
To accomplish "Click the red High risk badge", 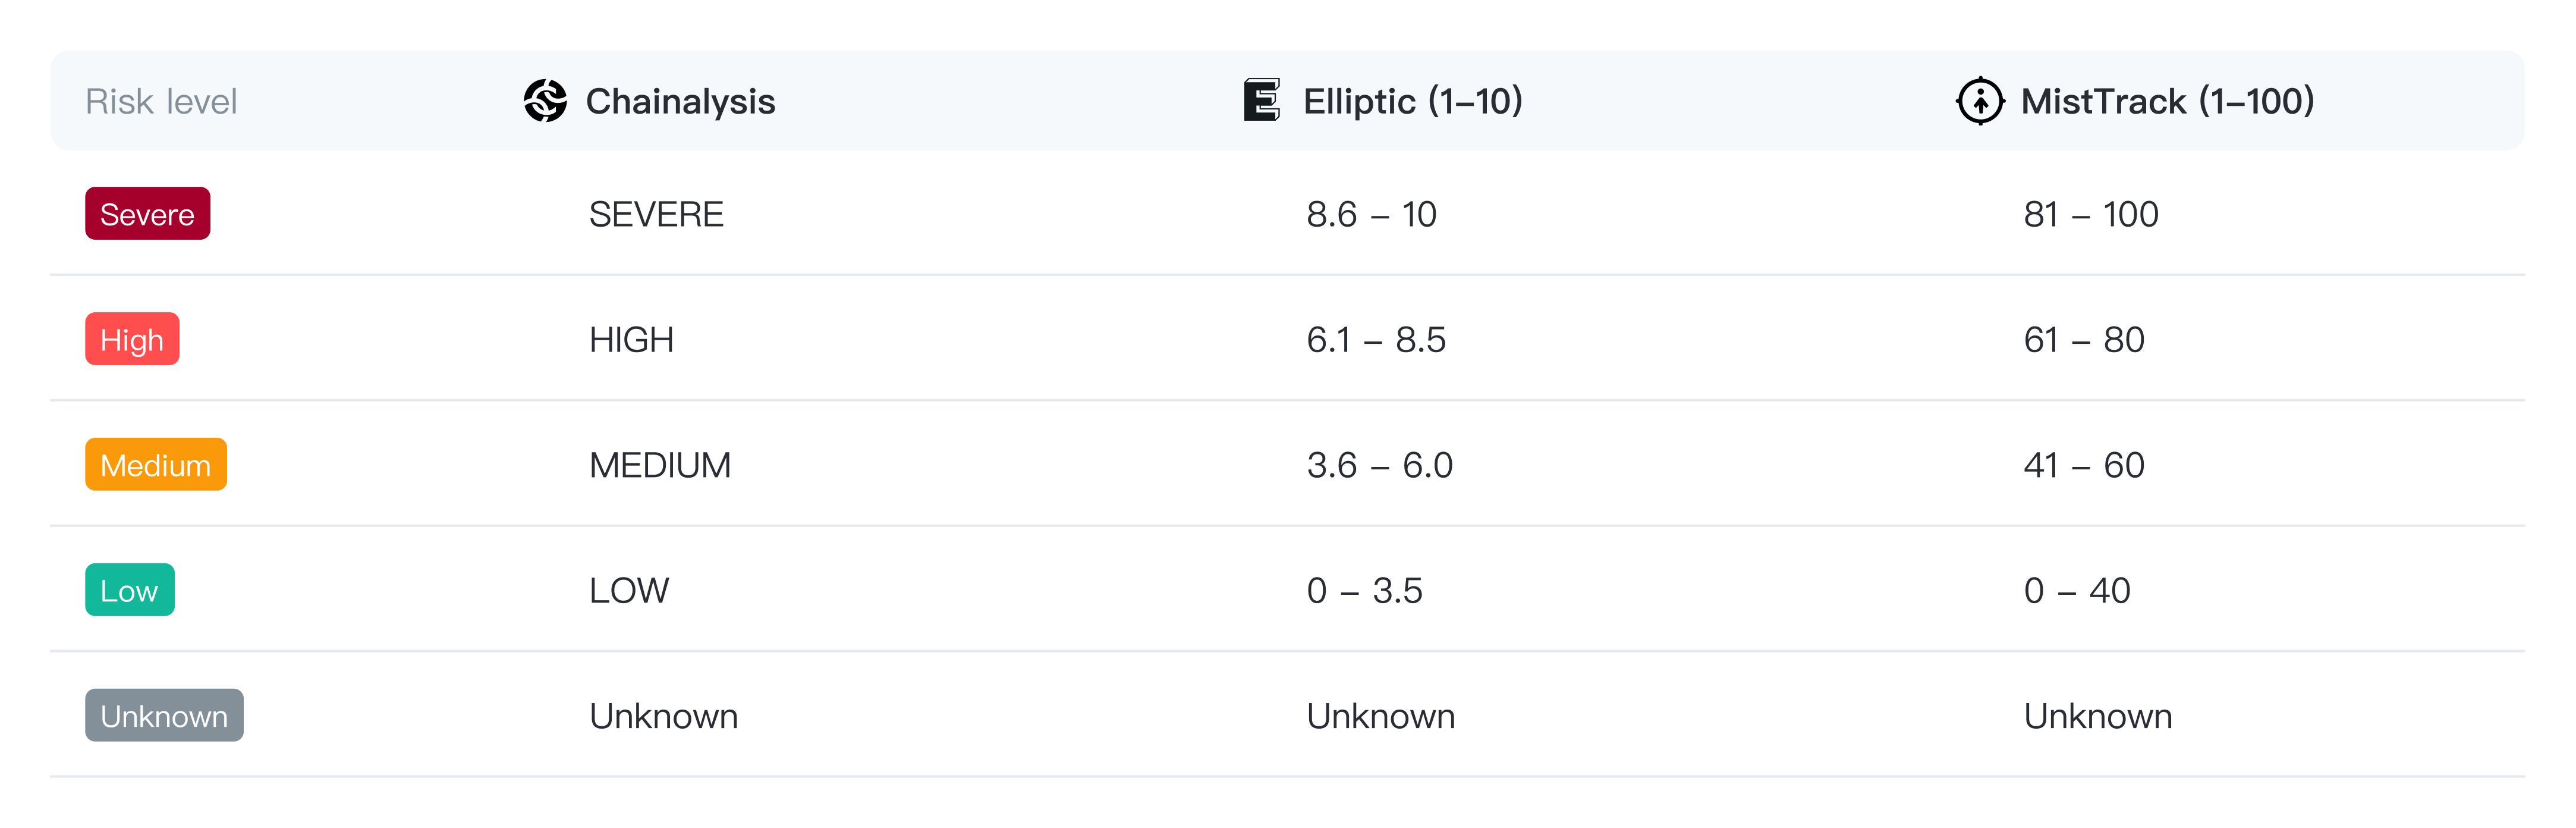I will (132, 340).
